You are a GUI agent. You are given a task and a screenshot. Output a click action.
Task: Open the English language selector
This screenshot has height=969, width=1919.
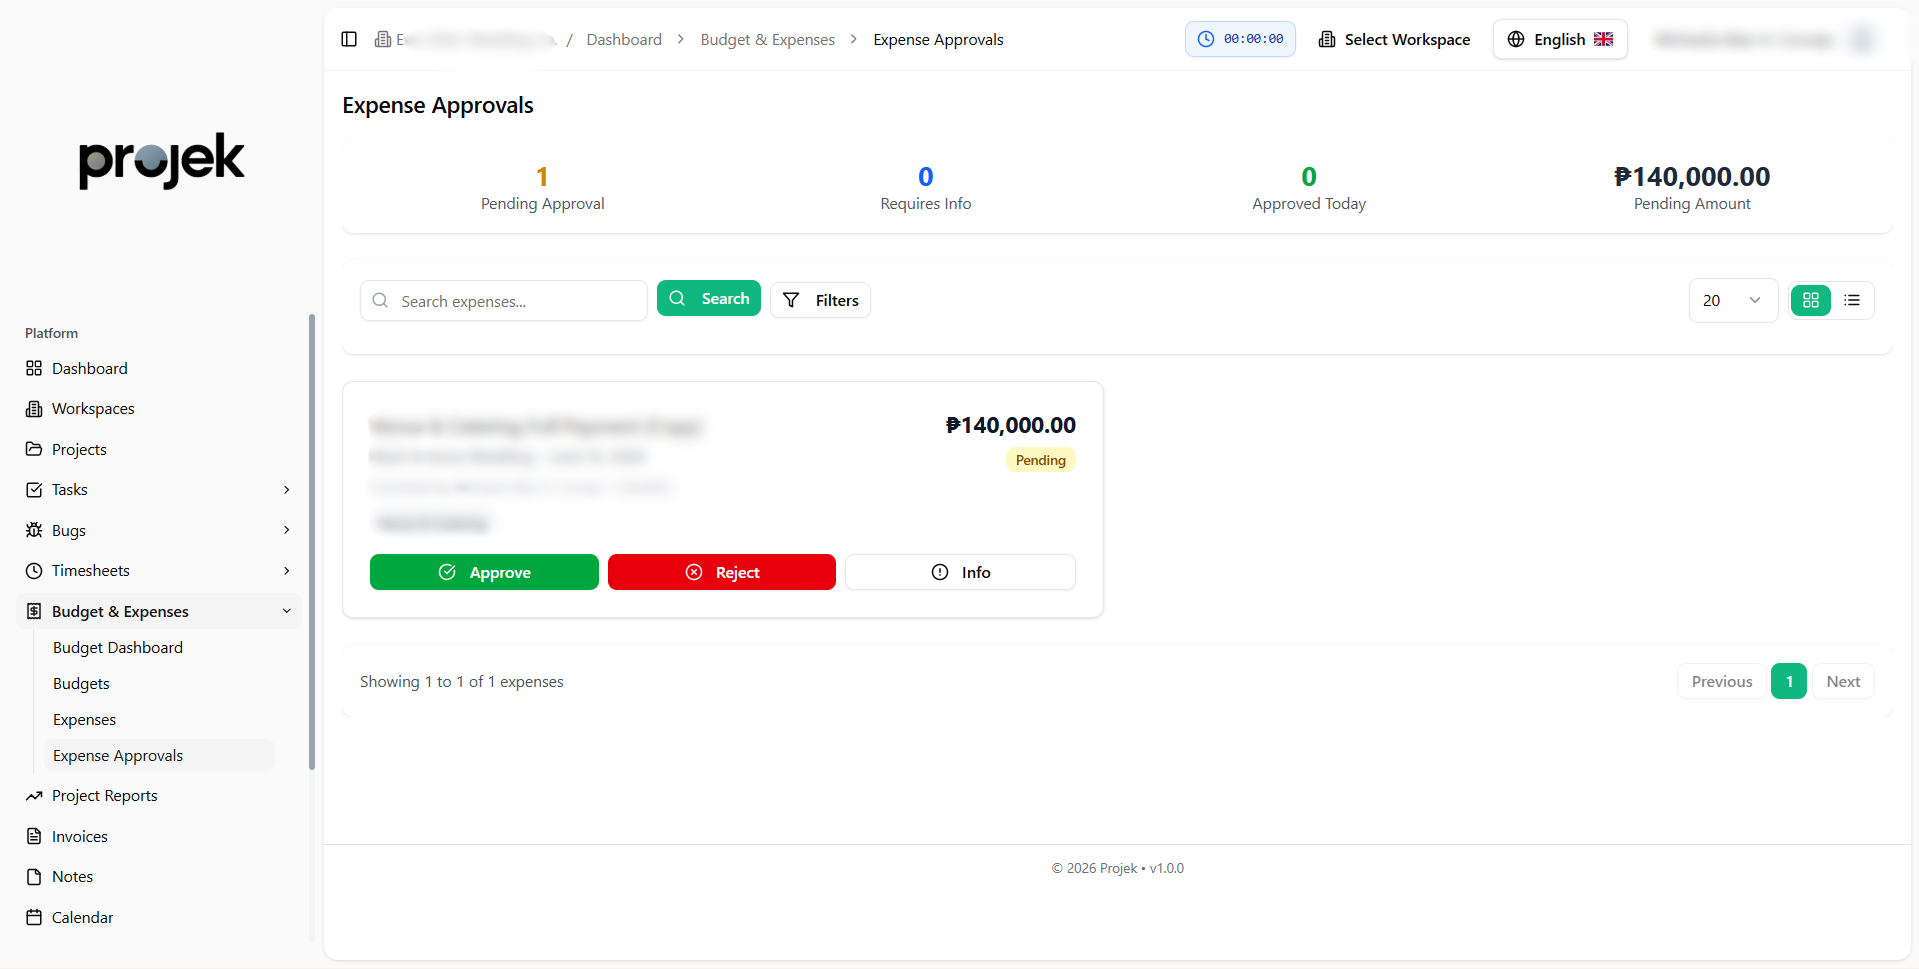(1559, 39)
